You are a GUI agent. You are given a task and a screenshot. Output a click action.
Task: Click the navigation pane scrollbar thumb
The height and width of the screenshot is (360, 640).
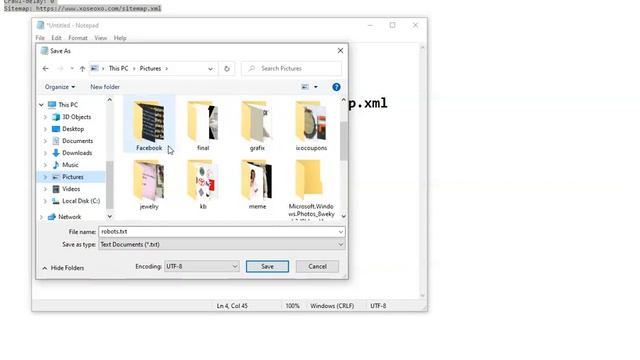click(109, 184)
